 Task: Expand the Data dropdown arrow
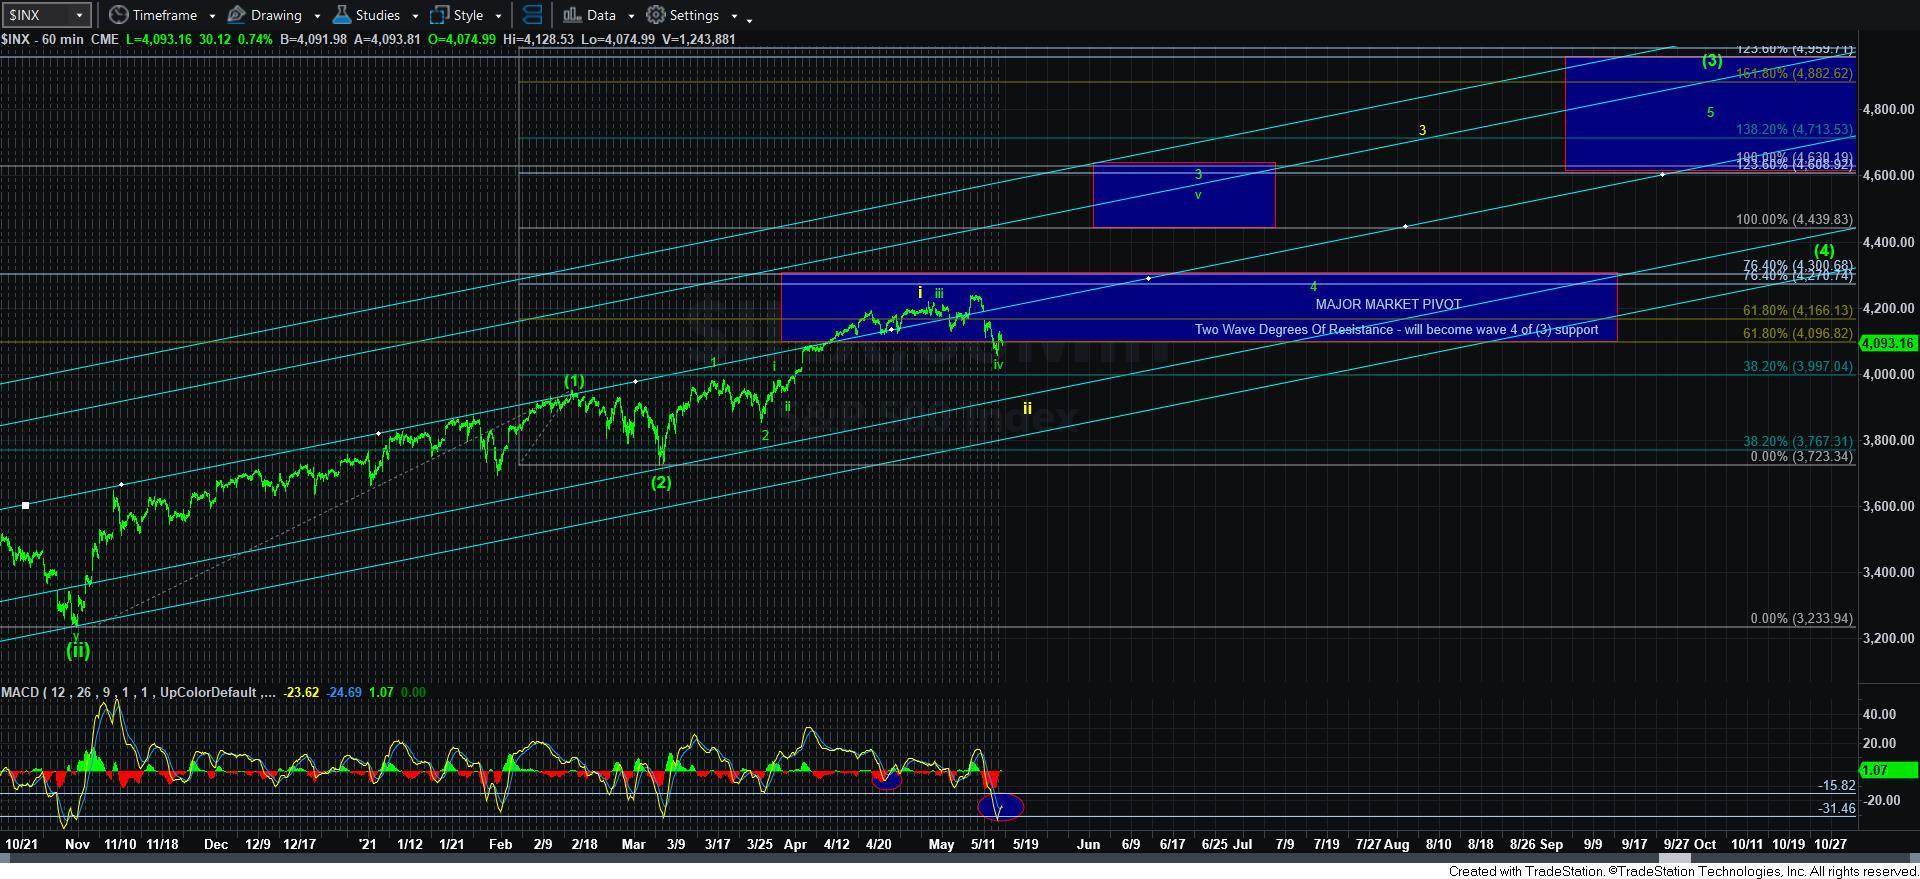[631, 16]
